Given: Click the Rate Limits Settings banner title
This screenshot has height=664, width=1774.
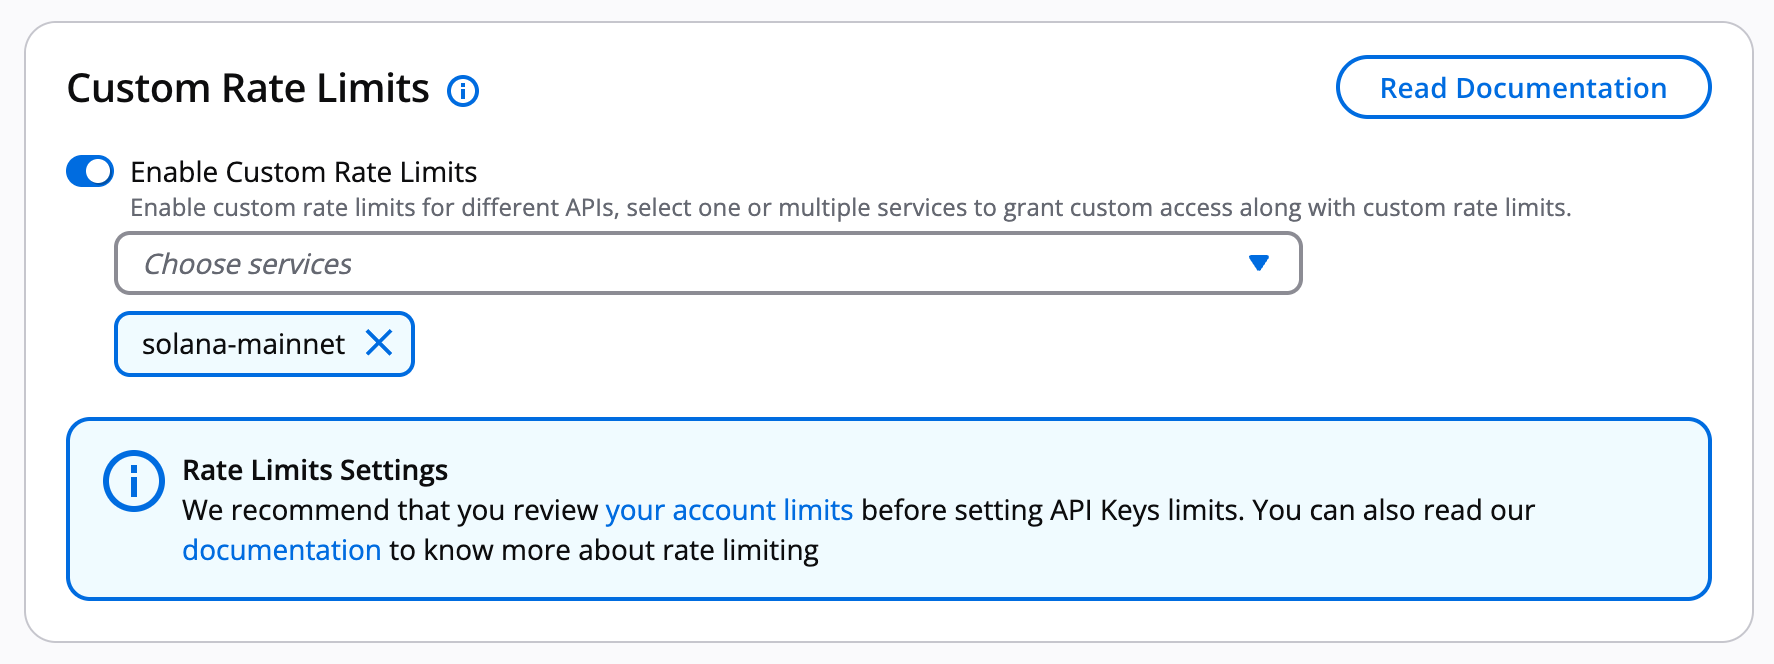Looking at the screenshot, I should click(315, 470).
